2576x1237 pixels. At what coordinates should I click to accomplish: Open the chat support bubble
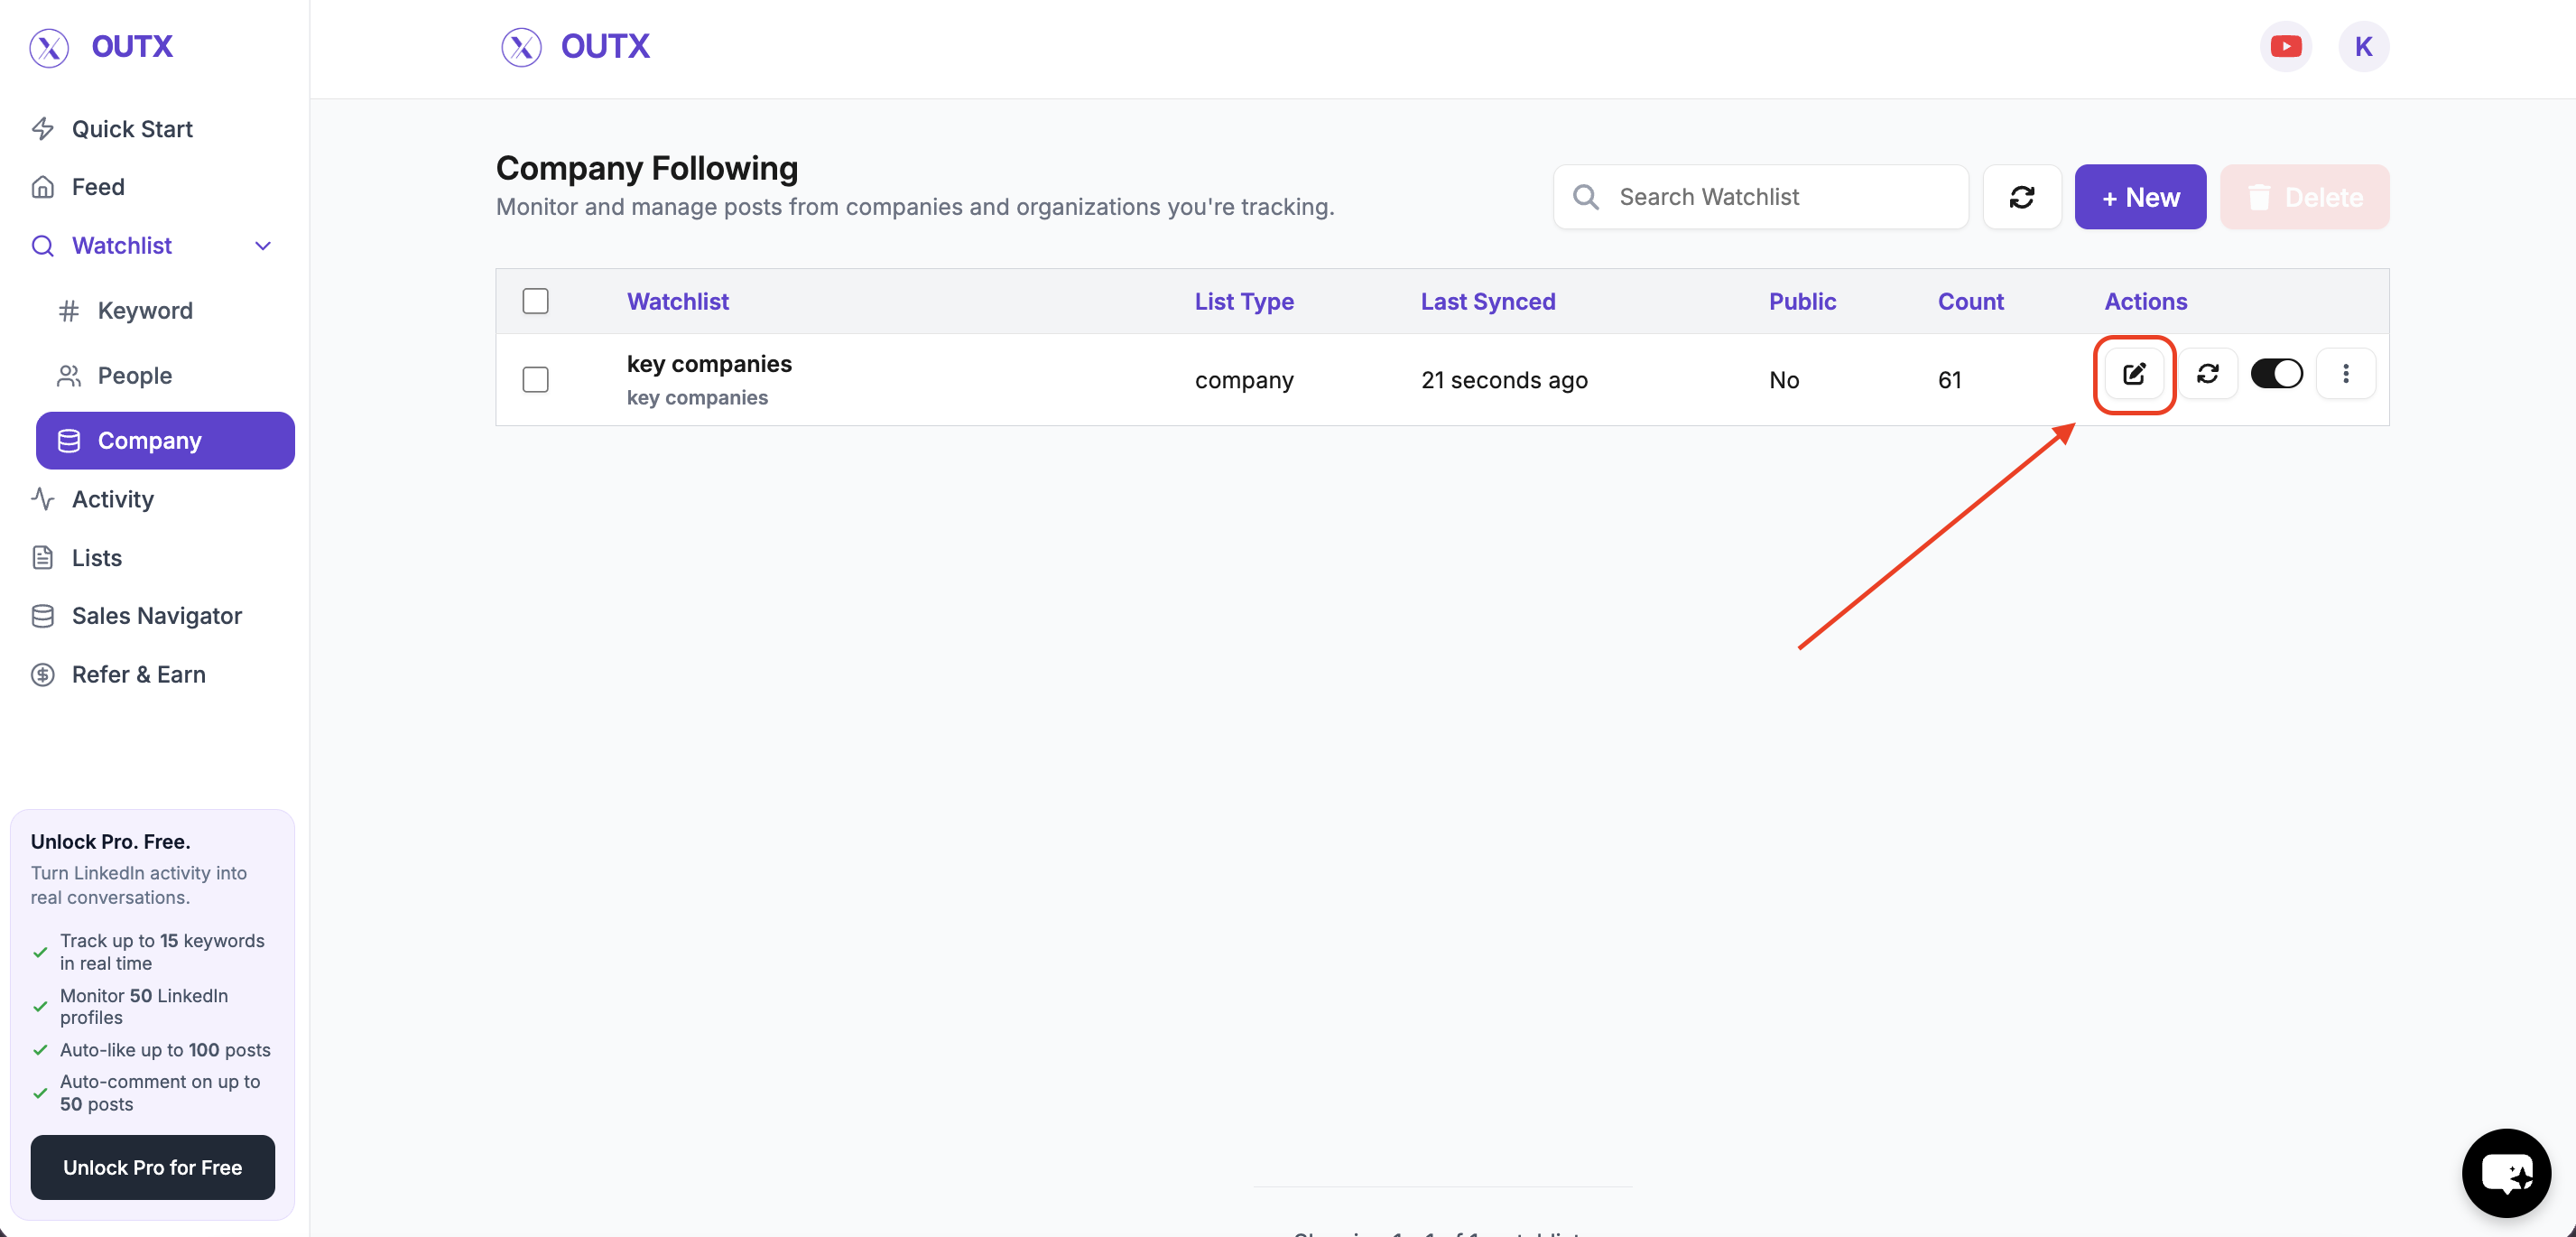pyautogui.click(x=2505, y=1172)
